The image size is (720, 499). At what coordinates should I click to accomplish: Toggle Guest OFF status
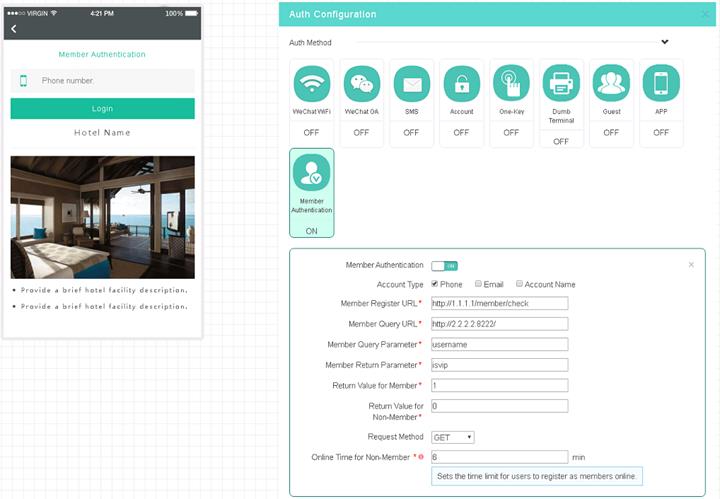pos(611,133)
